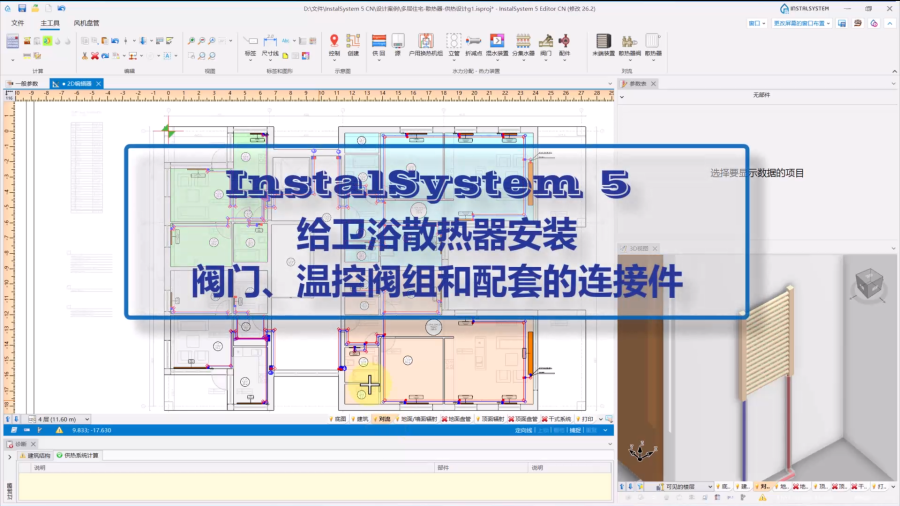Toggle the 底图 layer visibility

338,419
